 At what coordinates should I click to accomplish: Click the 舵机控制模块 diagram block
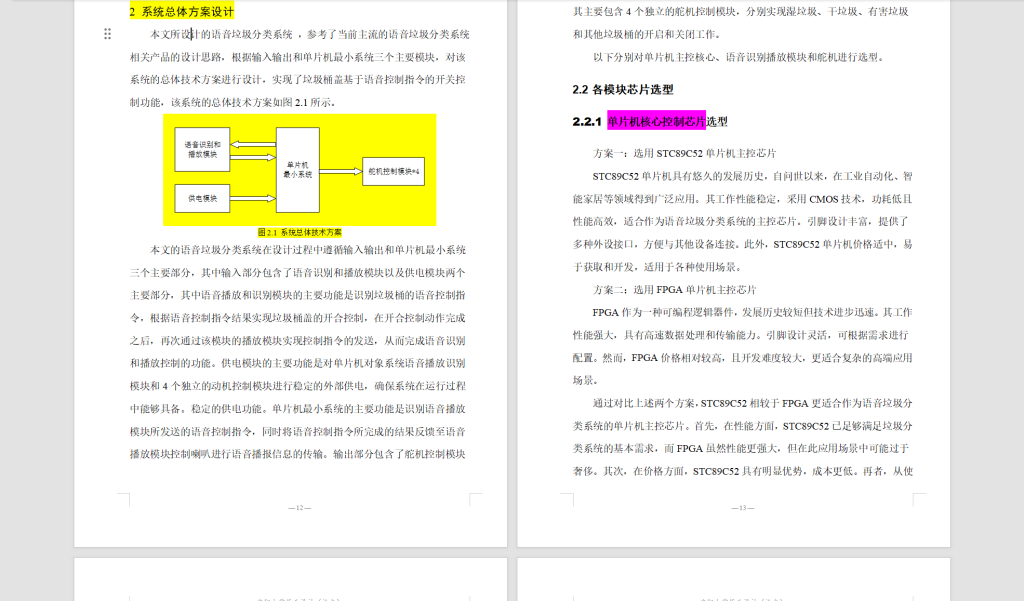pyautogui.click(x=393, y=172)
